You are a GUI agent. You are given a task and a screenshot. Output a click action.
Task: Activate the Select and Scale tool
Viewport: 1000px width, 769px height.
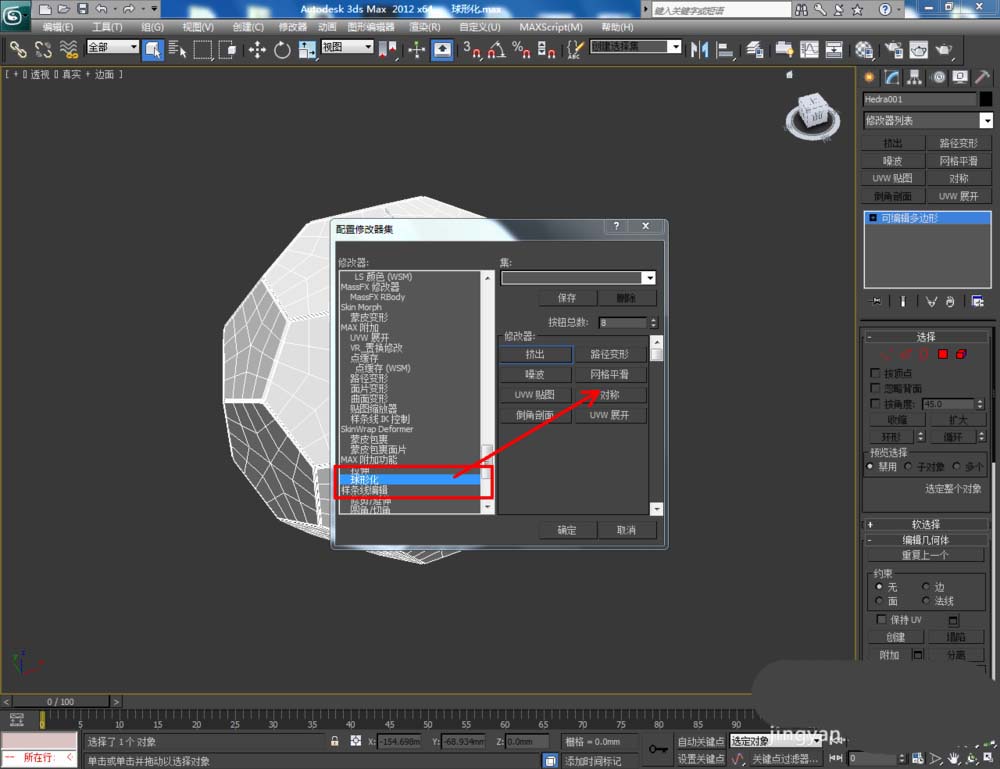(x=307, y=49)
